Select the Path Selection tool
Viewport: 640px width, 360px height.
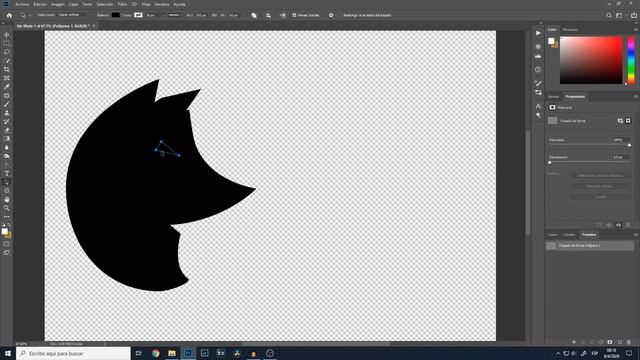coord(7,182)
